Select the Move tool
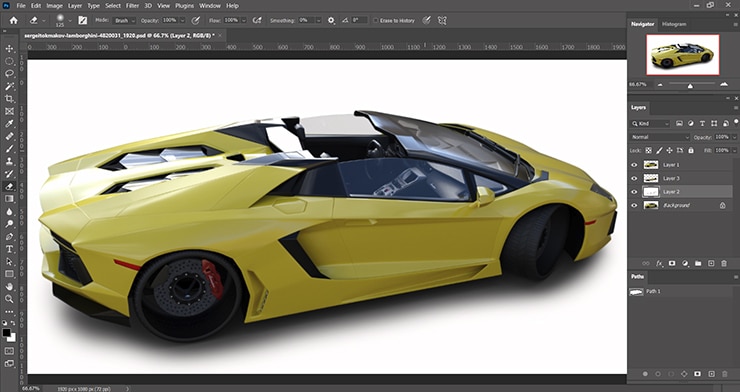740x392 pixels. coord(9,49)
